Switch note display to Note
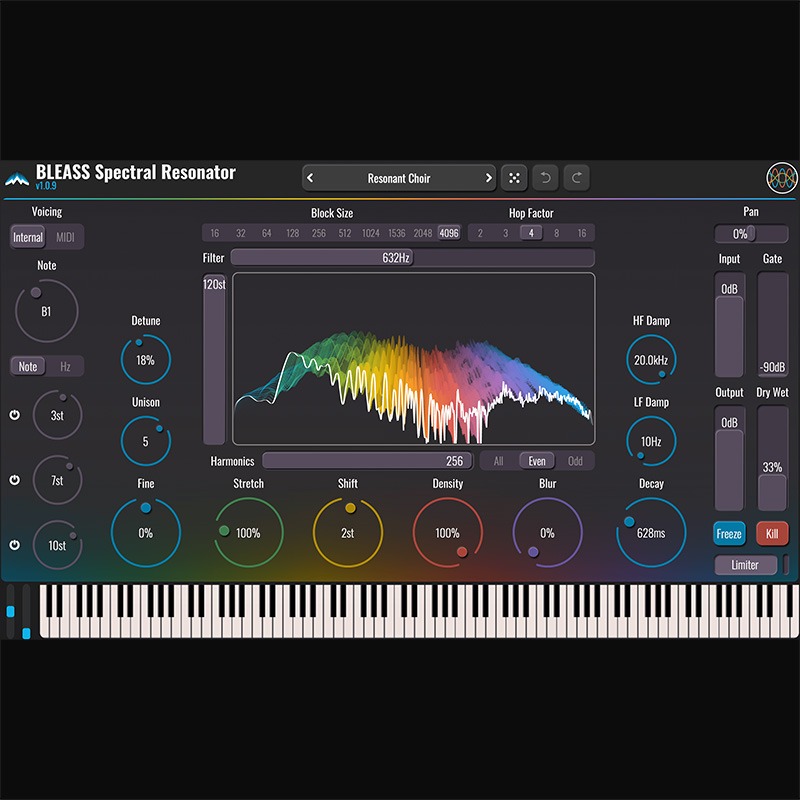Image resolution: width=800 pixels, height=800 pixels. click(x=28, y=366)
